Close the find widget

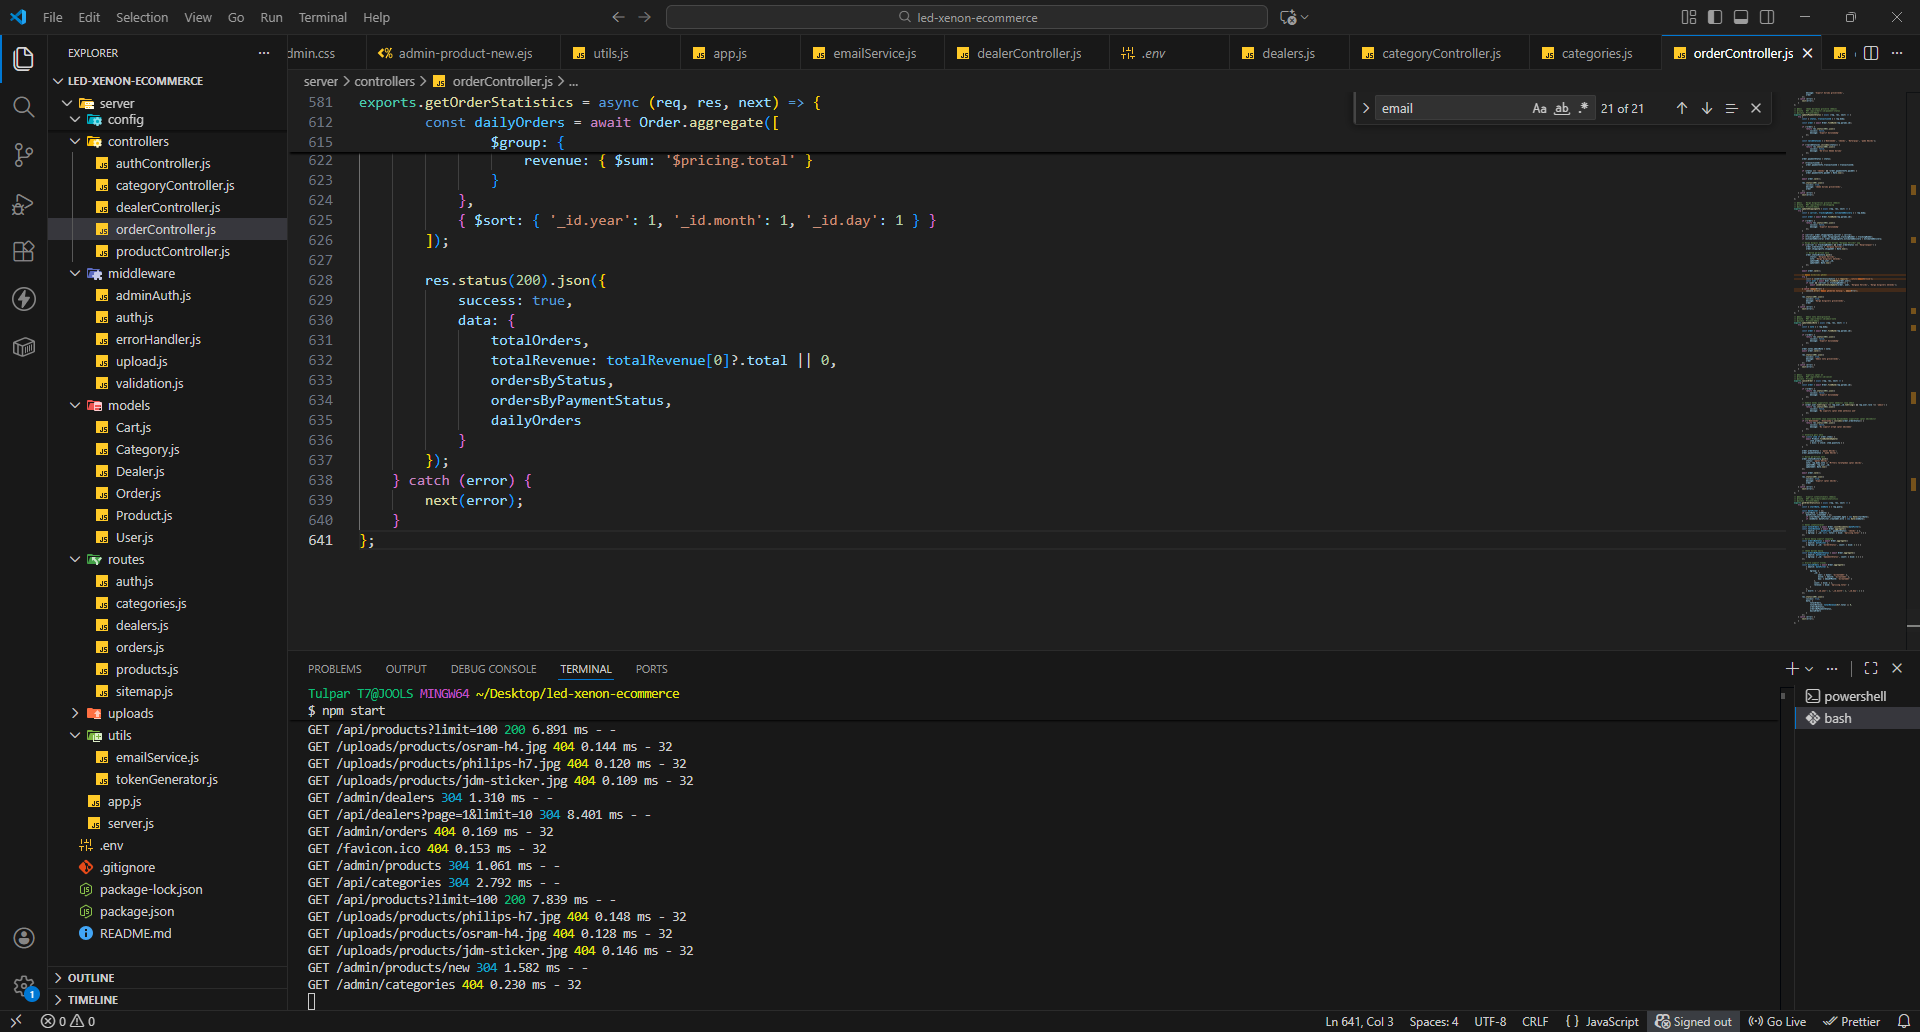point(1756,108)
